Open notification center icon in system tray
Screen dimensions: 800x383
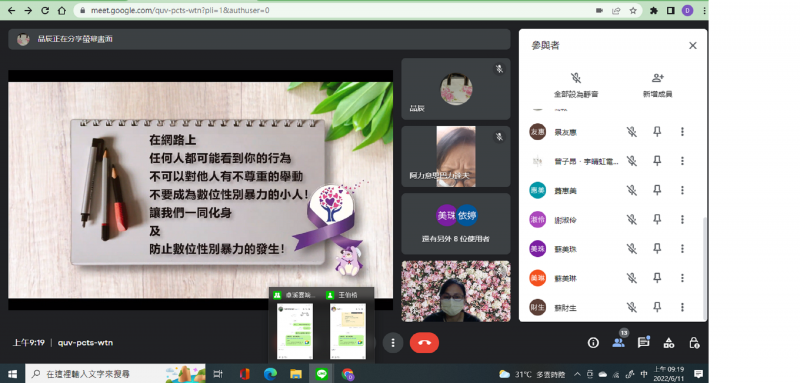[x=698, y=374]
